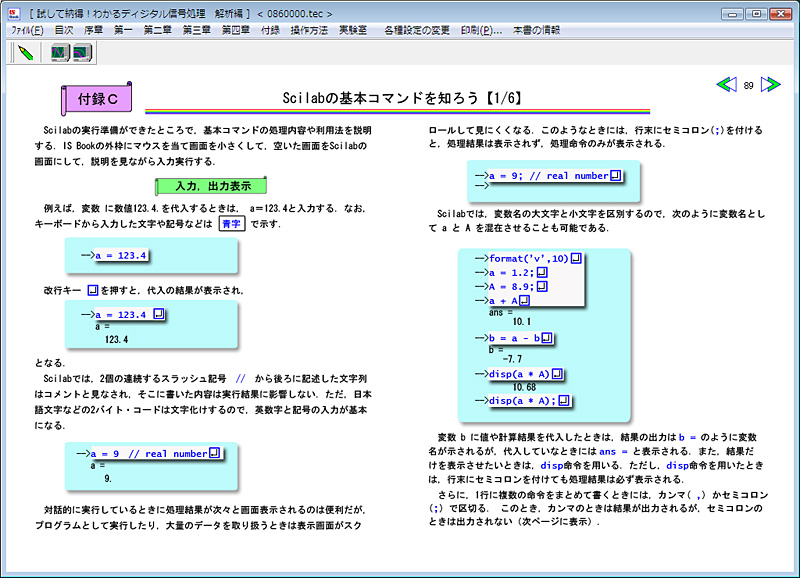Viewport: 800px width, 578px height.
Task: Click the page number 89
Action: (748, 85)
